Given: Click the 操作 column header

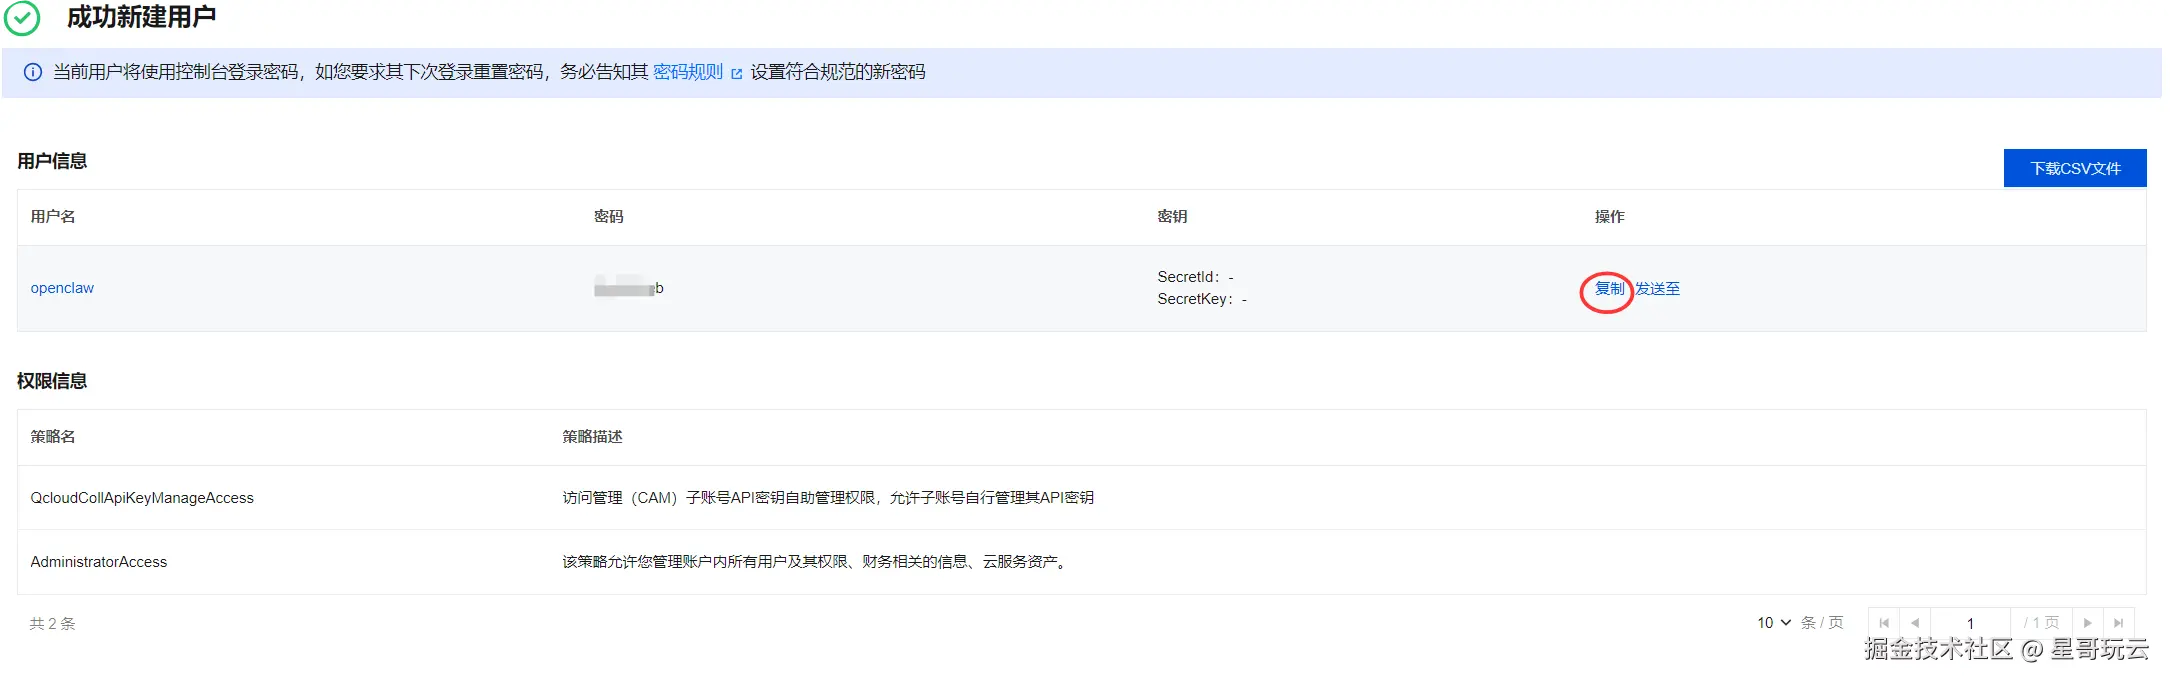Looking at the screenshot, I should pyautogui.click(x=1609, y=216).
